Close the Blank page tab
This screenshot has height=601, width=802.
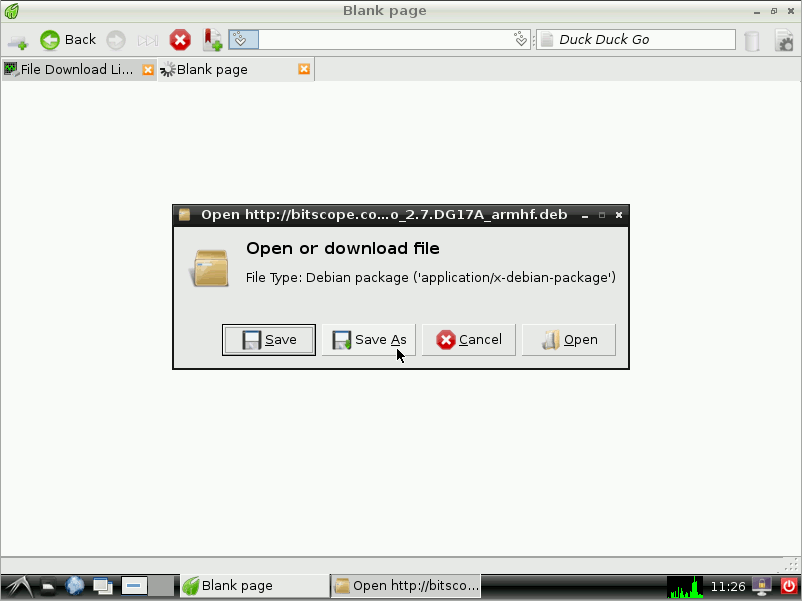click(x=304, y=70)
